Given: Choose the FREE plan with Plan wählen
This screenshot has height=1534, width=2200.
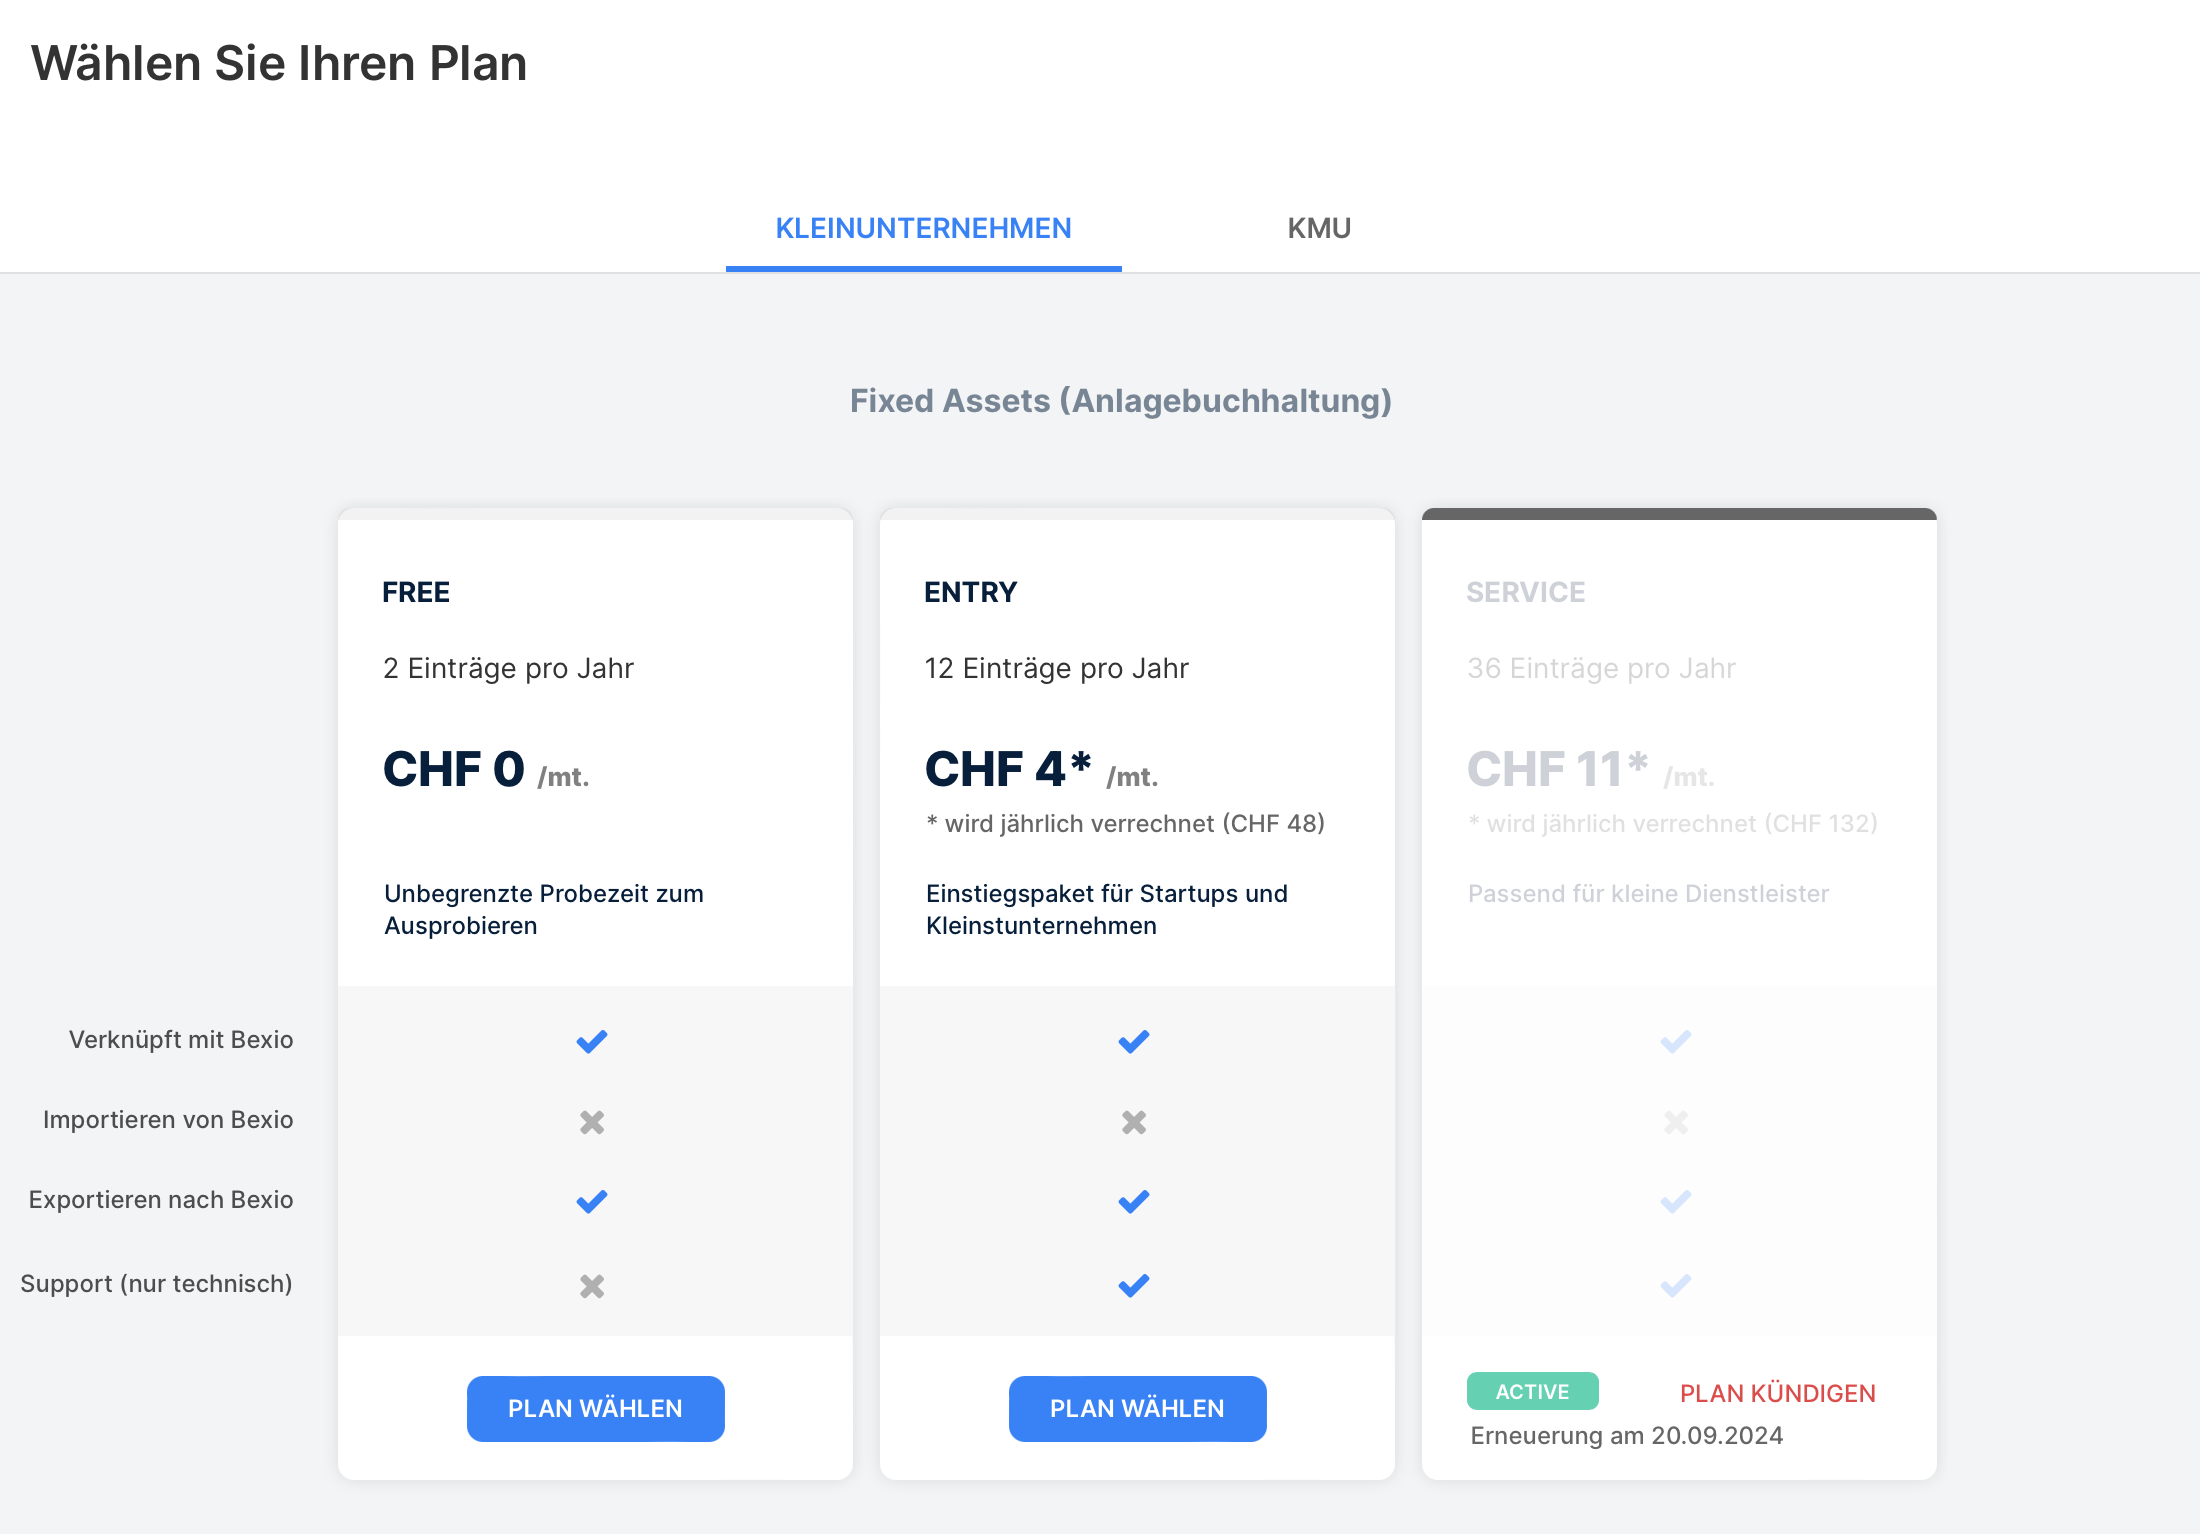Looking at the screenshot, I should click(x=595, y=1408).
